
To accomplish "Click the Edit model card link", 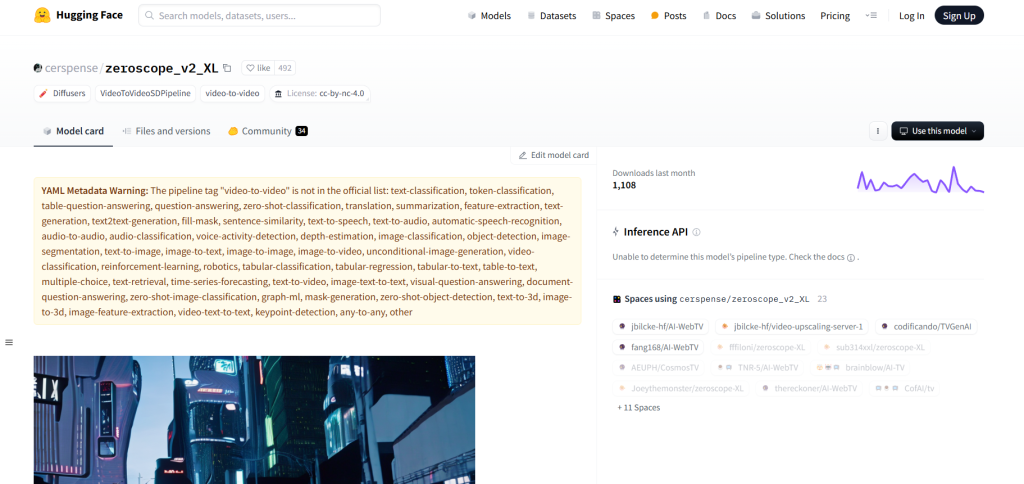I will click(x=553, y=155).
